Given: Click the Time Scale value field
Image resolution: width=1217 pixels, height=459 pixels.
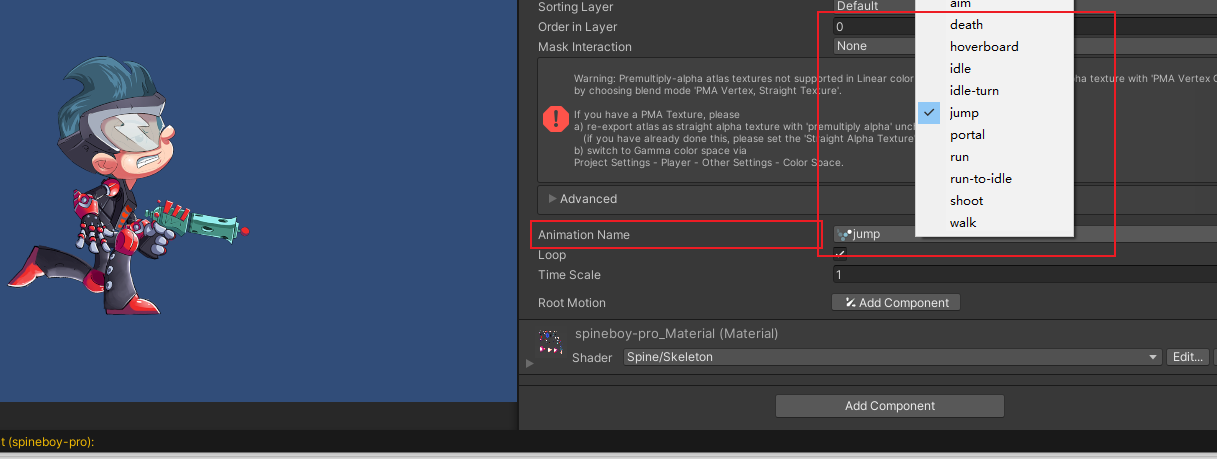Looking at the screenshot, I should pyautogui.click(x=1025, y=275).
